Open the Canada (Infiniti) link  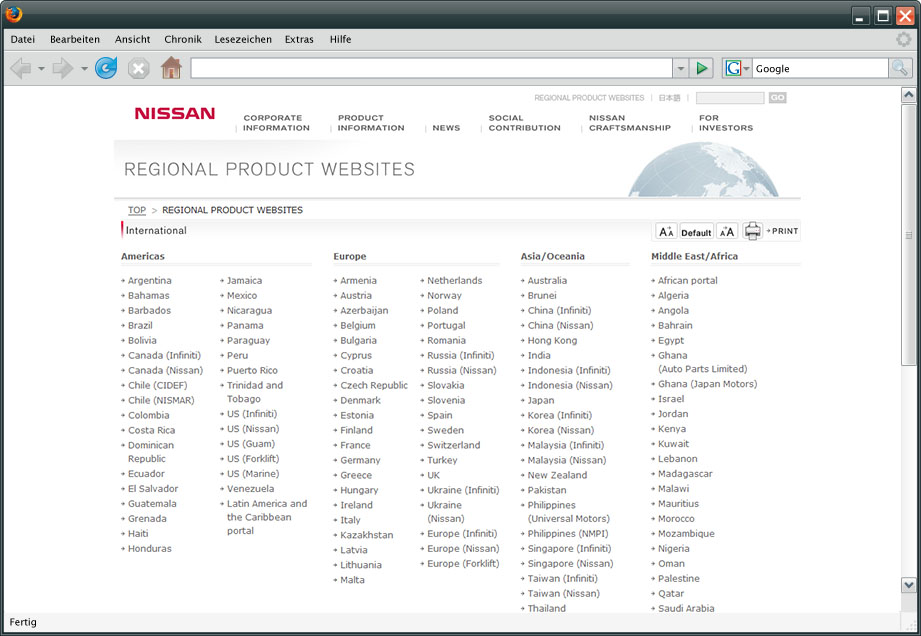click(164, 355)
